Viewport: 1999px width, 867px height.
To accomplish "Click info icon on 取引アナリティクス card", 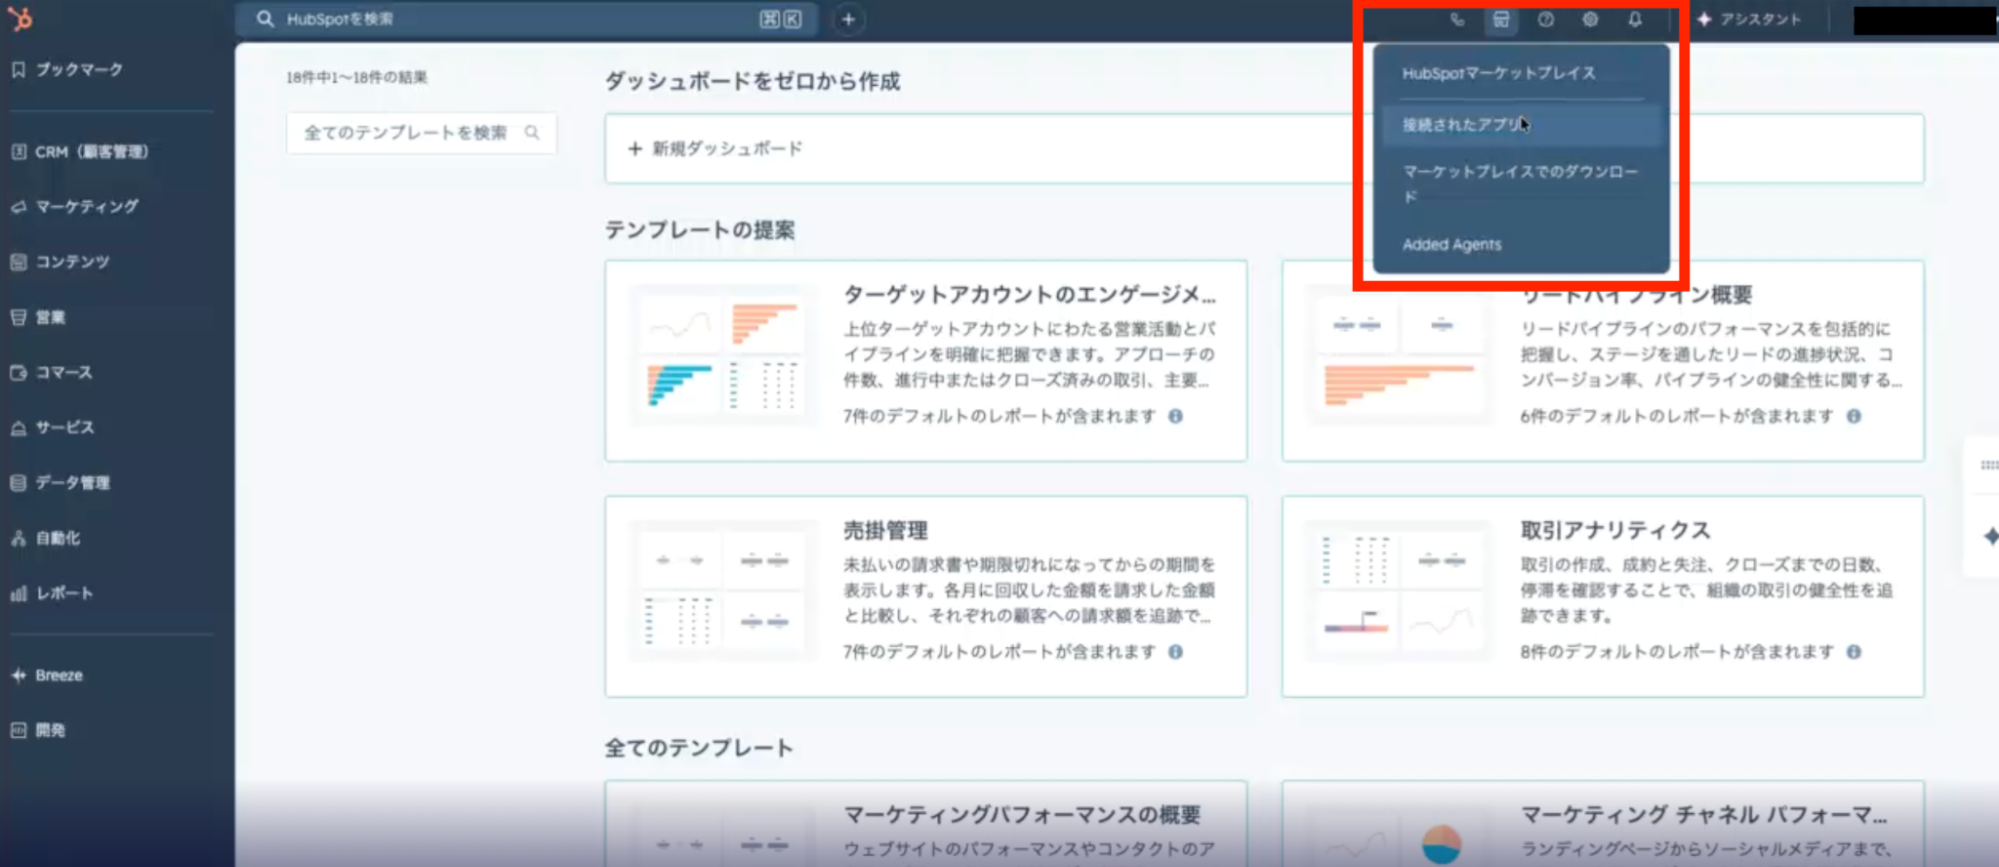I will [x=1854, y=652].
